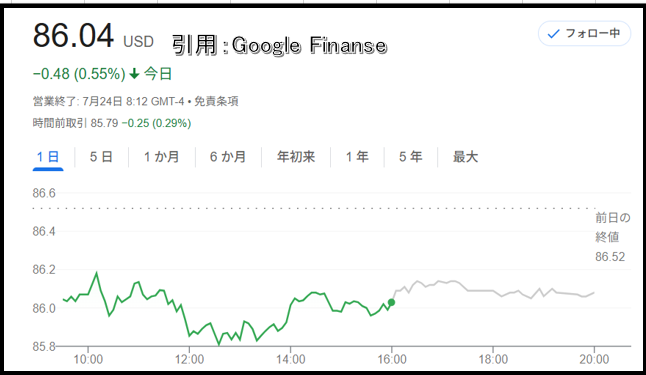Switch to the 5日 tab
The height and width of the screenshot is (375, 646).
(x=101, y=157)
